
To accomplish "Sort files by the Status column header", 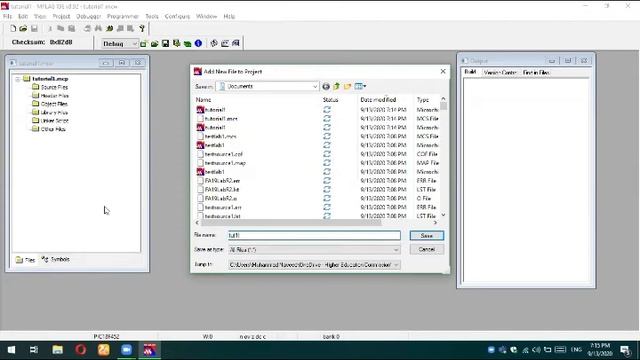I will tap(331, 100).
